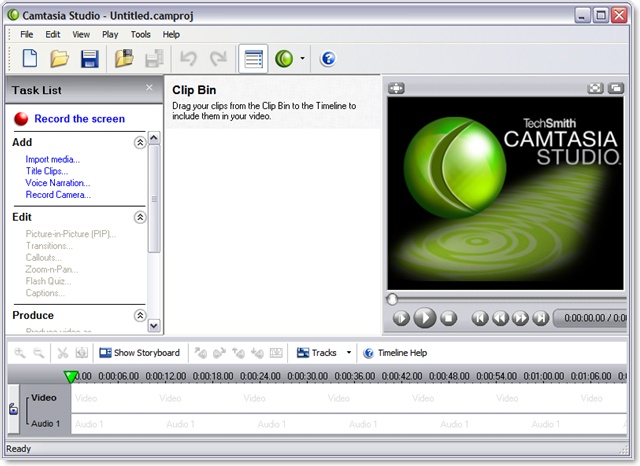Toggle the Task List view icon
Viewport: 640px width, 466px height.
pos(253,59)
